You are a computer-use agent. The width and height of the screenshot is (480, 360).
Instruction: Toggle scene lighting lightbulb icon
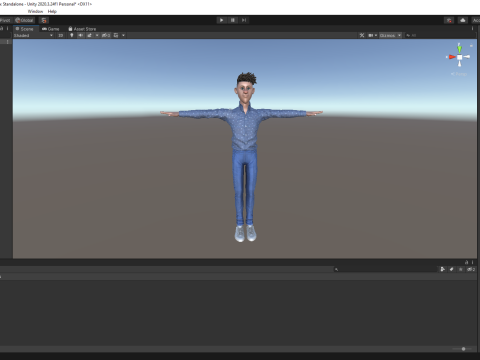coord(72,35)
